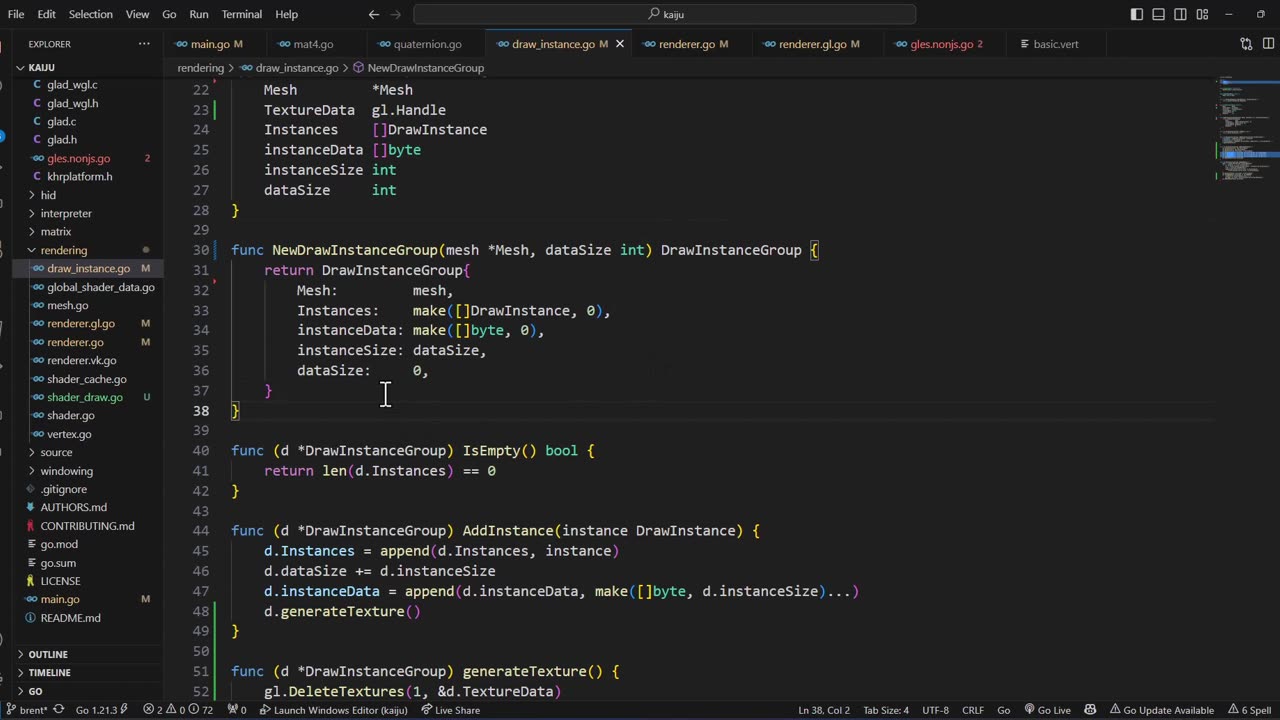Screen dimensions: 1280x720
Task: Toggle the secondary side bar visibility
Action: 1180,14
